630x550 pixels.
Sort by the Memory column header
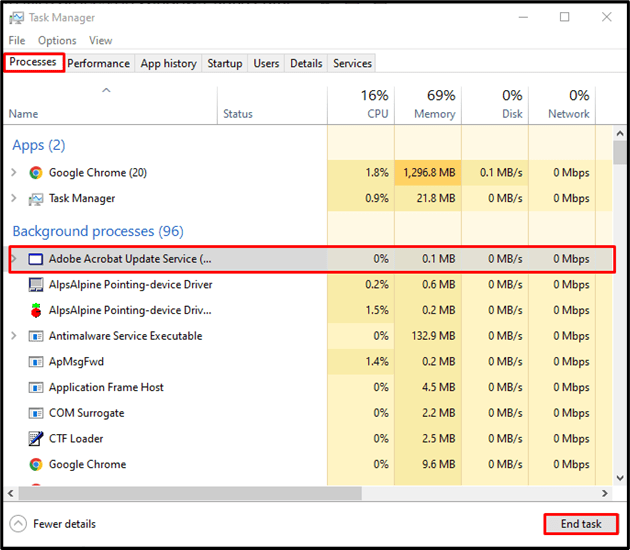[x=428, y=106]
